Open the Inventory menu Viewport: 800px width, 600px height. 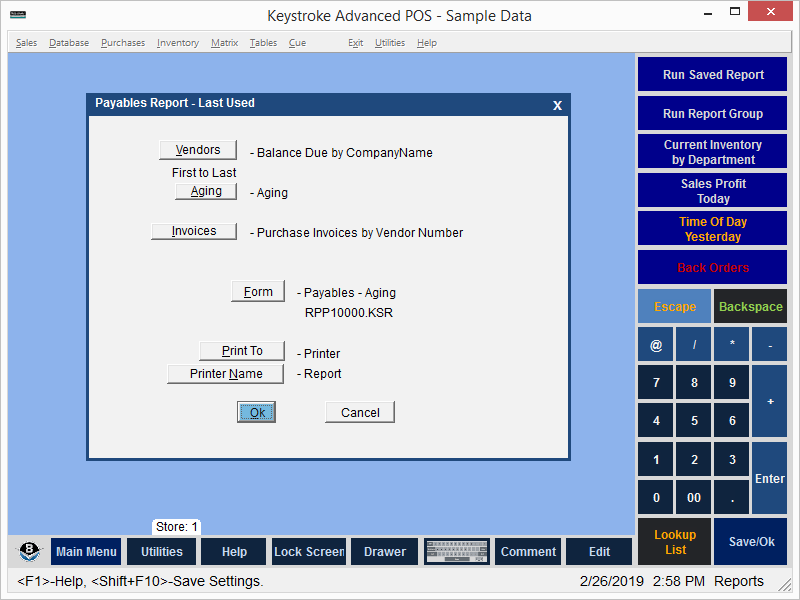click(178, 43)
